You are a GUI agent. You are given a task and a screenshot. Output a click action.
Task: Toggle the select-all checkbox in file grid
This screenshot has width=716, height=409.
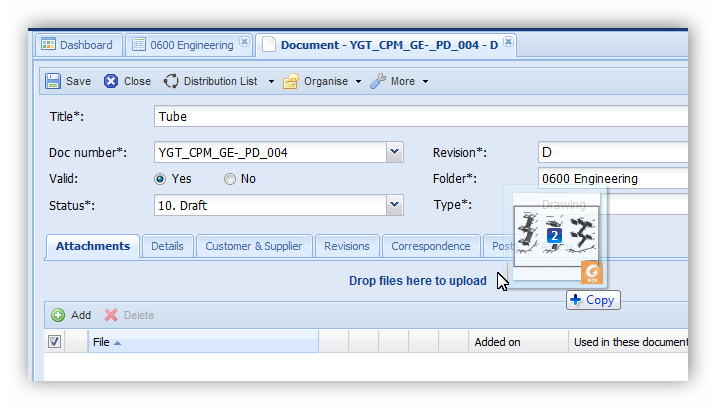[55, 342]
